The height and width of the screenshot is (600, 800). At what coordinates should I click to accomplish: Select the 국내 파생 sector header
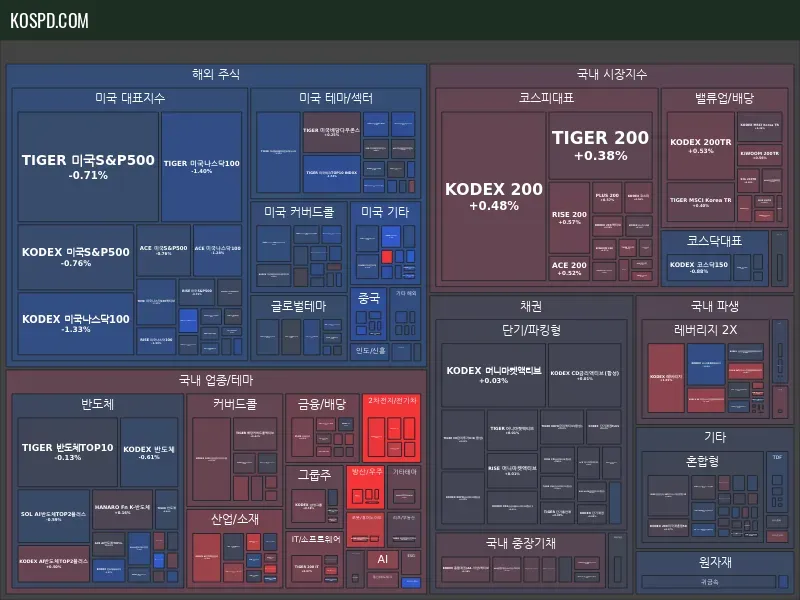coord(715,306)
